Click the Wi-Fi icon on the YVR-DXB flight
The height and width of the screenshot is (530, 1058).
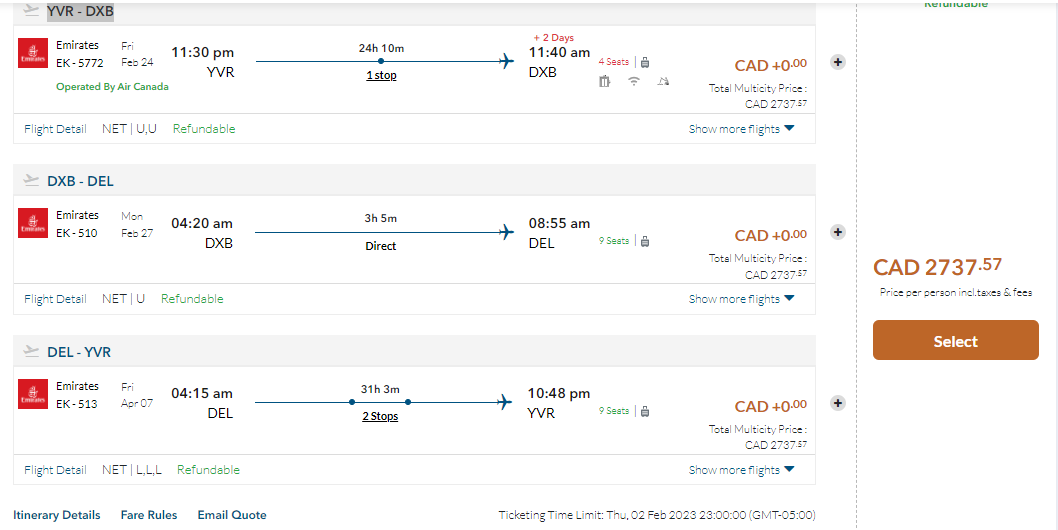coord(634,82)
